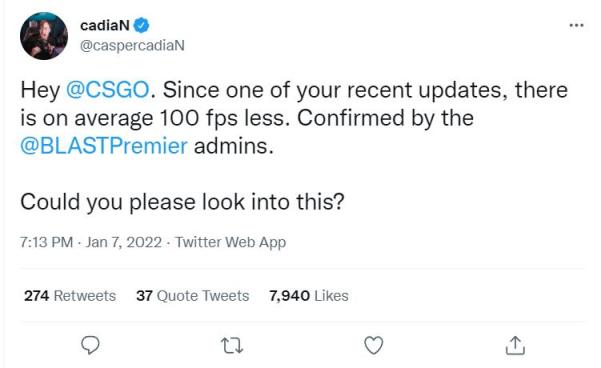The width and height of the screenshot is (601, 368).
Task: View the 7,940 Likes list
Action: coord(309,296)
